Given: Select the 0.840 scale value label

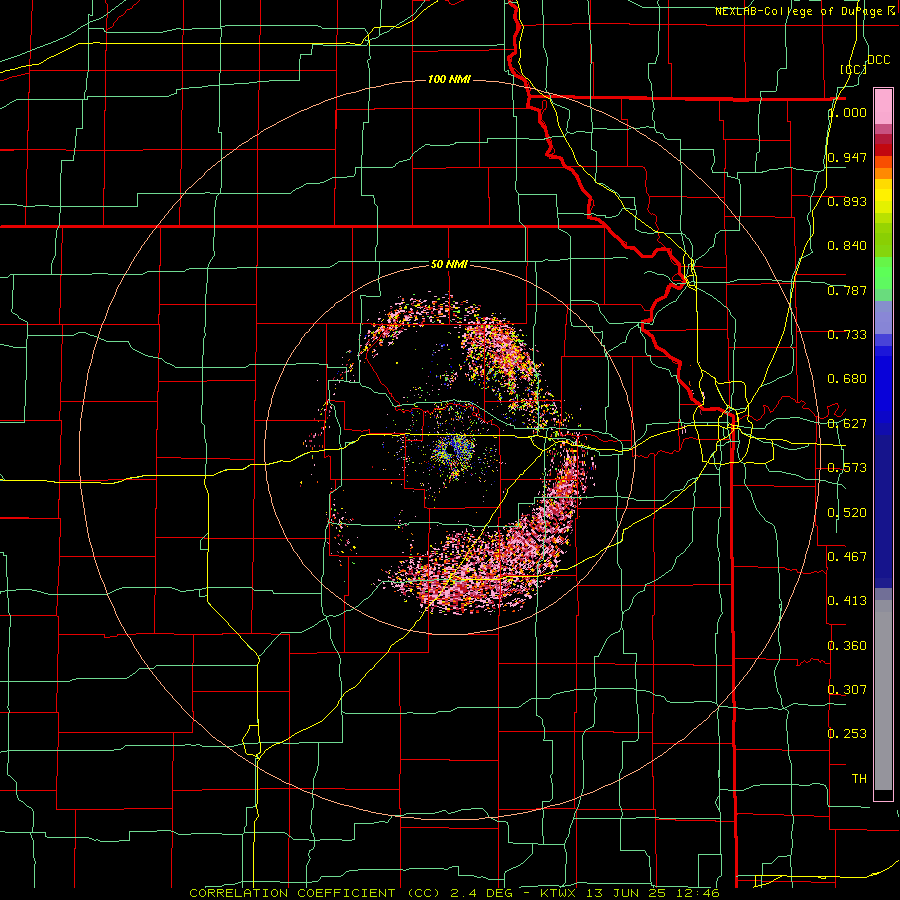Looking at the screenshot, I should (x=847, y=246).
